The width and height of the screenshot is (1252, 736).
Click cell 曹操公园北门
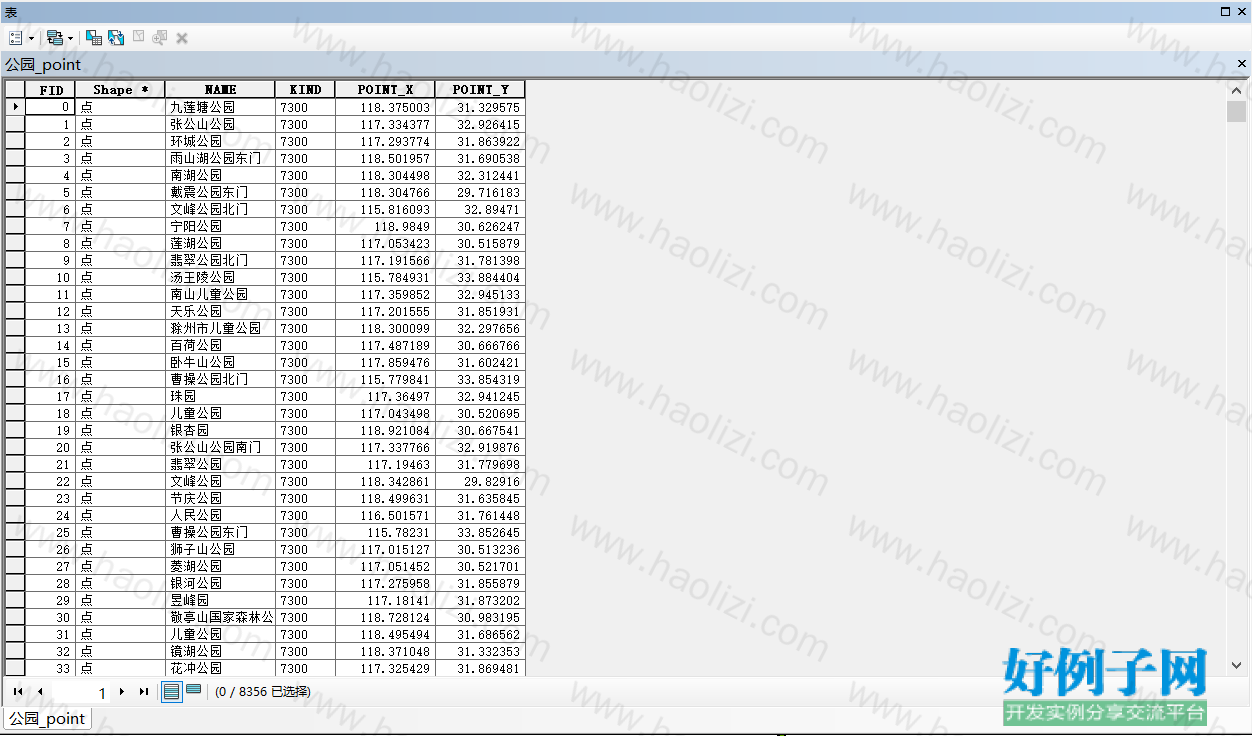pyautogui.click(x=220, y=379)
